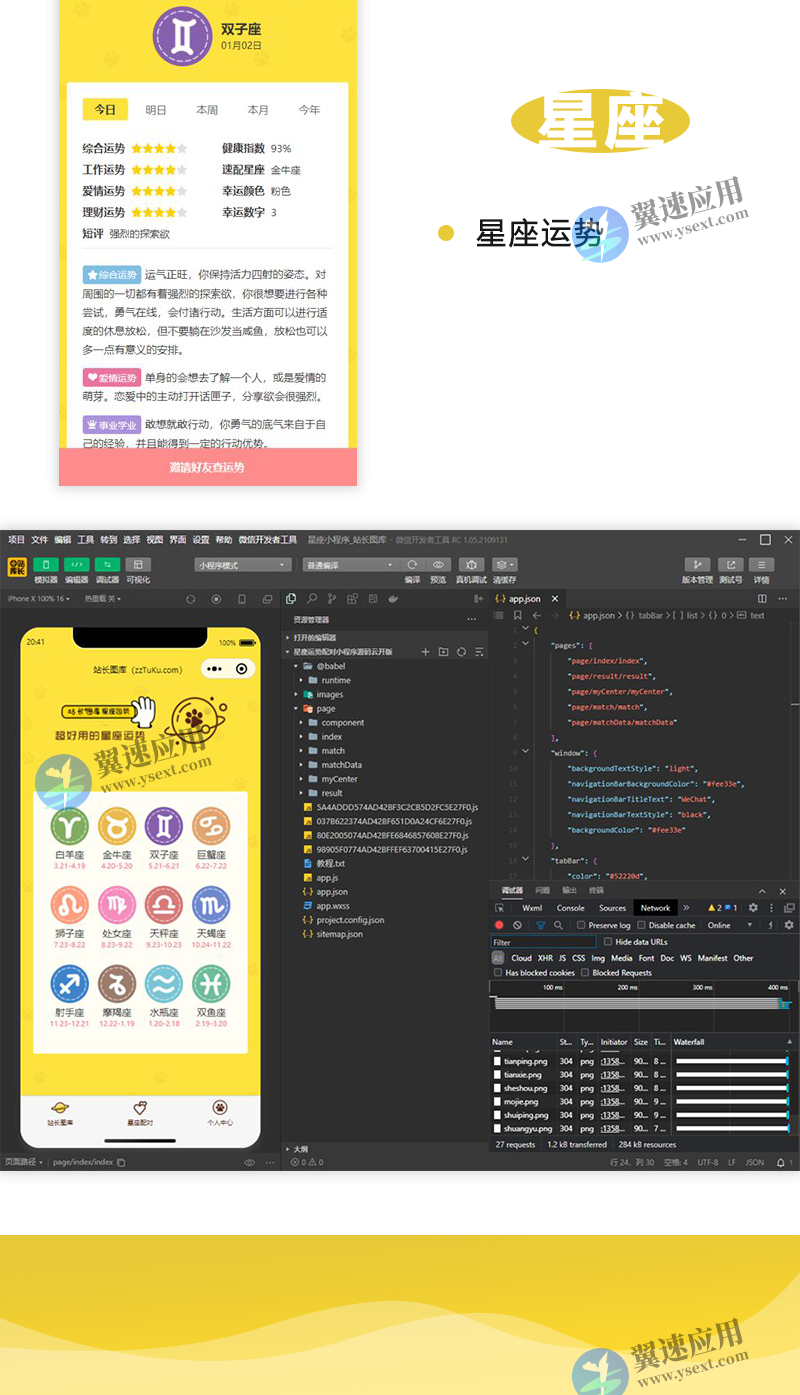The width and height of the screenshot is (800, 1395).
Task: Click the clear network requests icon
Action: (x=517, y=925)
